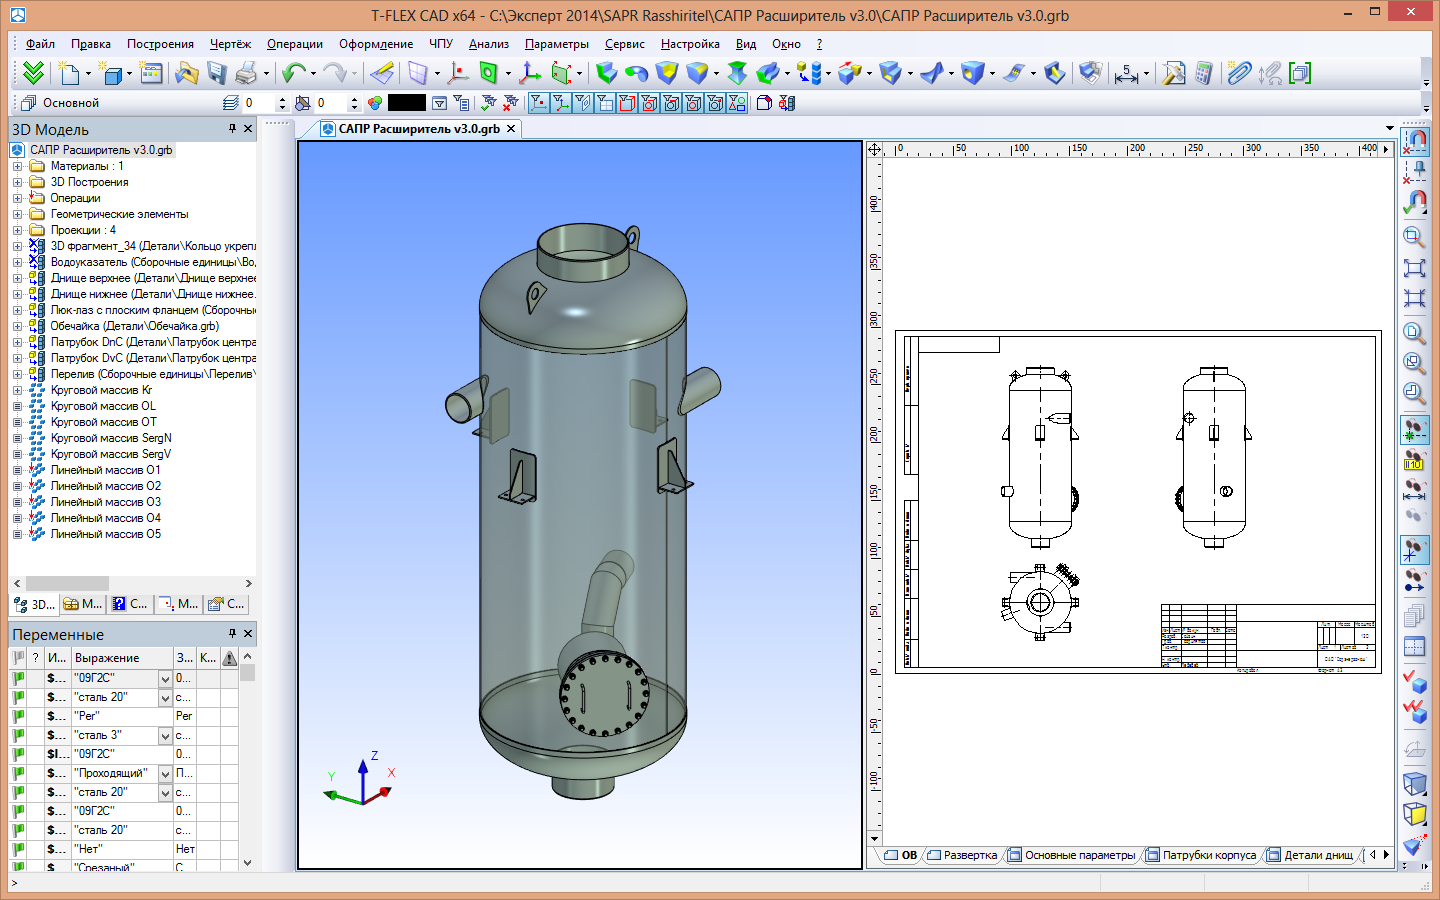
Task: Toggle the green flag for "Нет" variable row
Action: (x=19, y=849)
